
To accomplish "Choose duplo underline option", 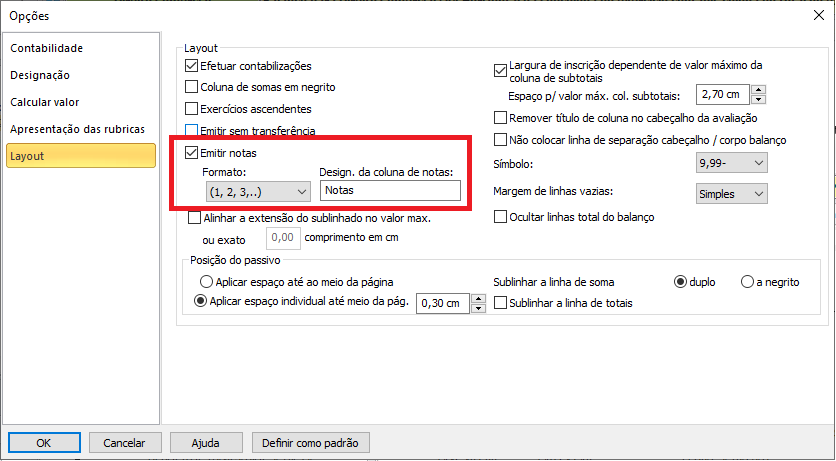I will pyautogui.click(x=680, y=282).
